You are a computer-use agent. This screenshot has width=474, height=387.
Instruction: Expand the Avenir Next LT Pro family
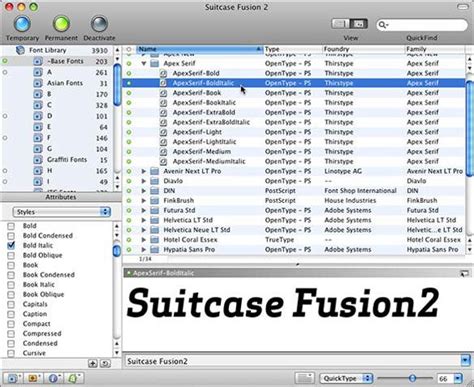144,171
